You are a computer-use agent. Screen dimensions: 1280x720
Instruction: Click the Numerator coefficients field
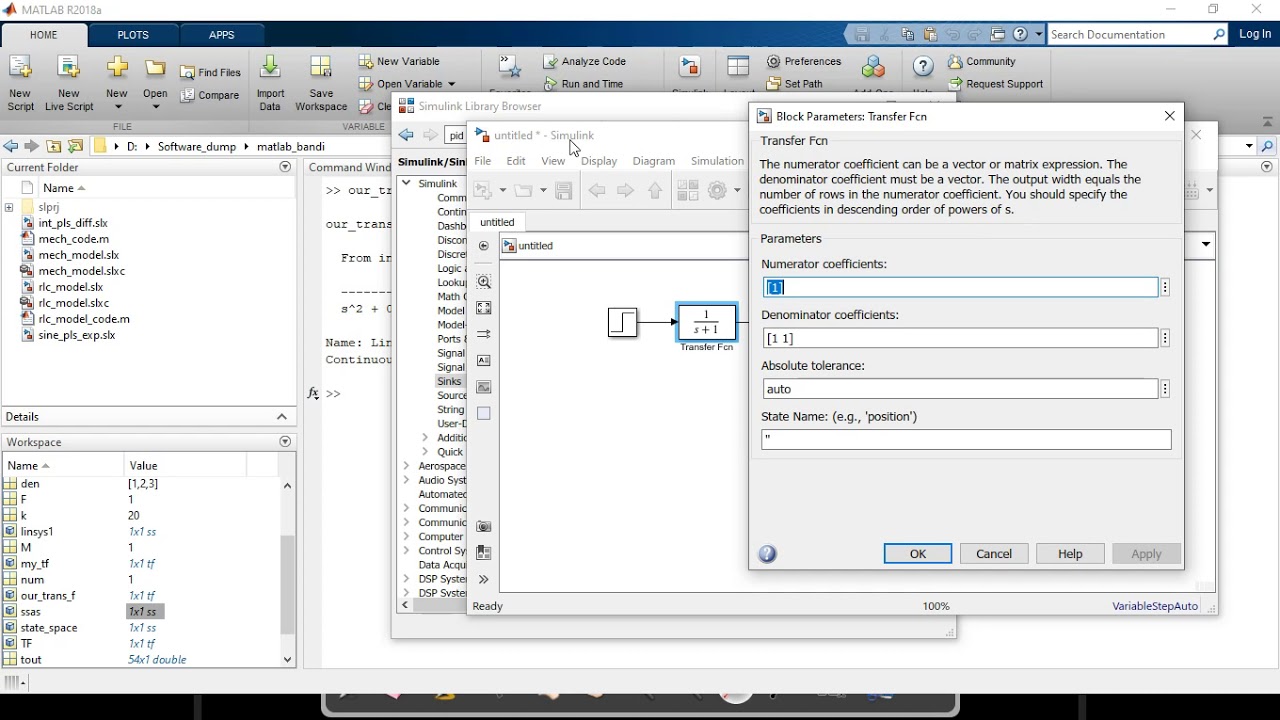(x=960, y=288)
